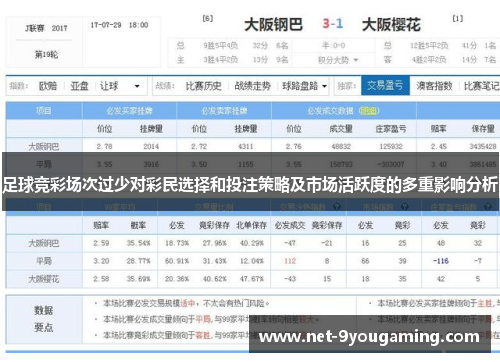The image size is (500, 362).
Task: Click home team name 大阪钢巴 in header
Action: coord(273,25)
